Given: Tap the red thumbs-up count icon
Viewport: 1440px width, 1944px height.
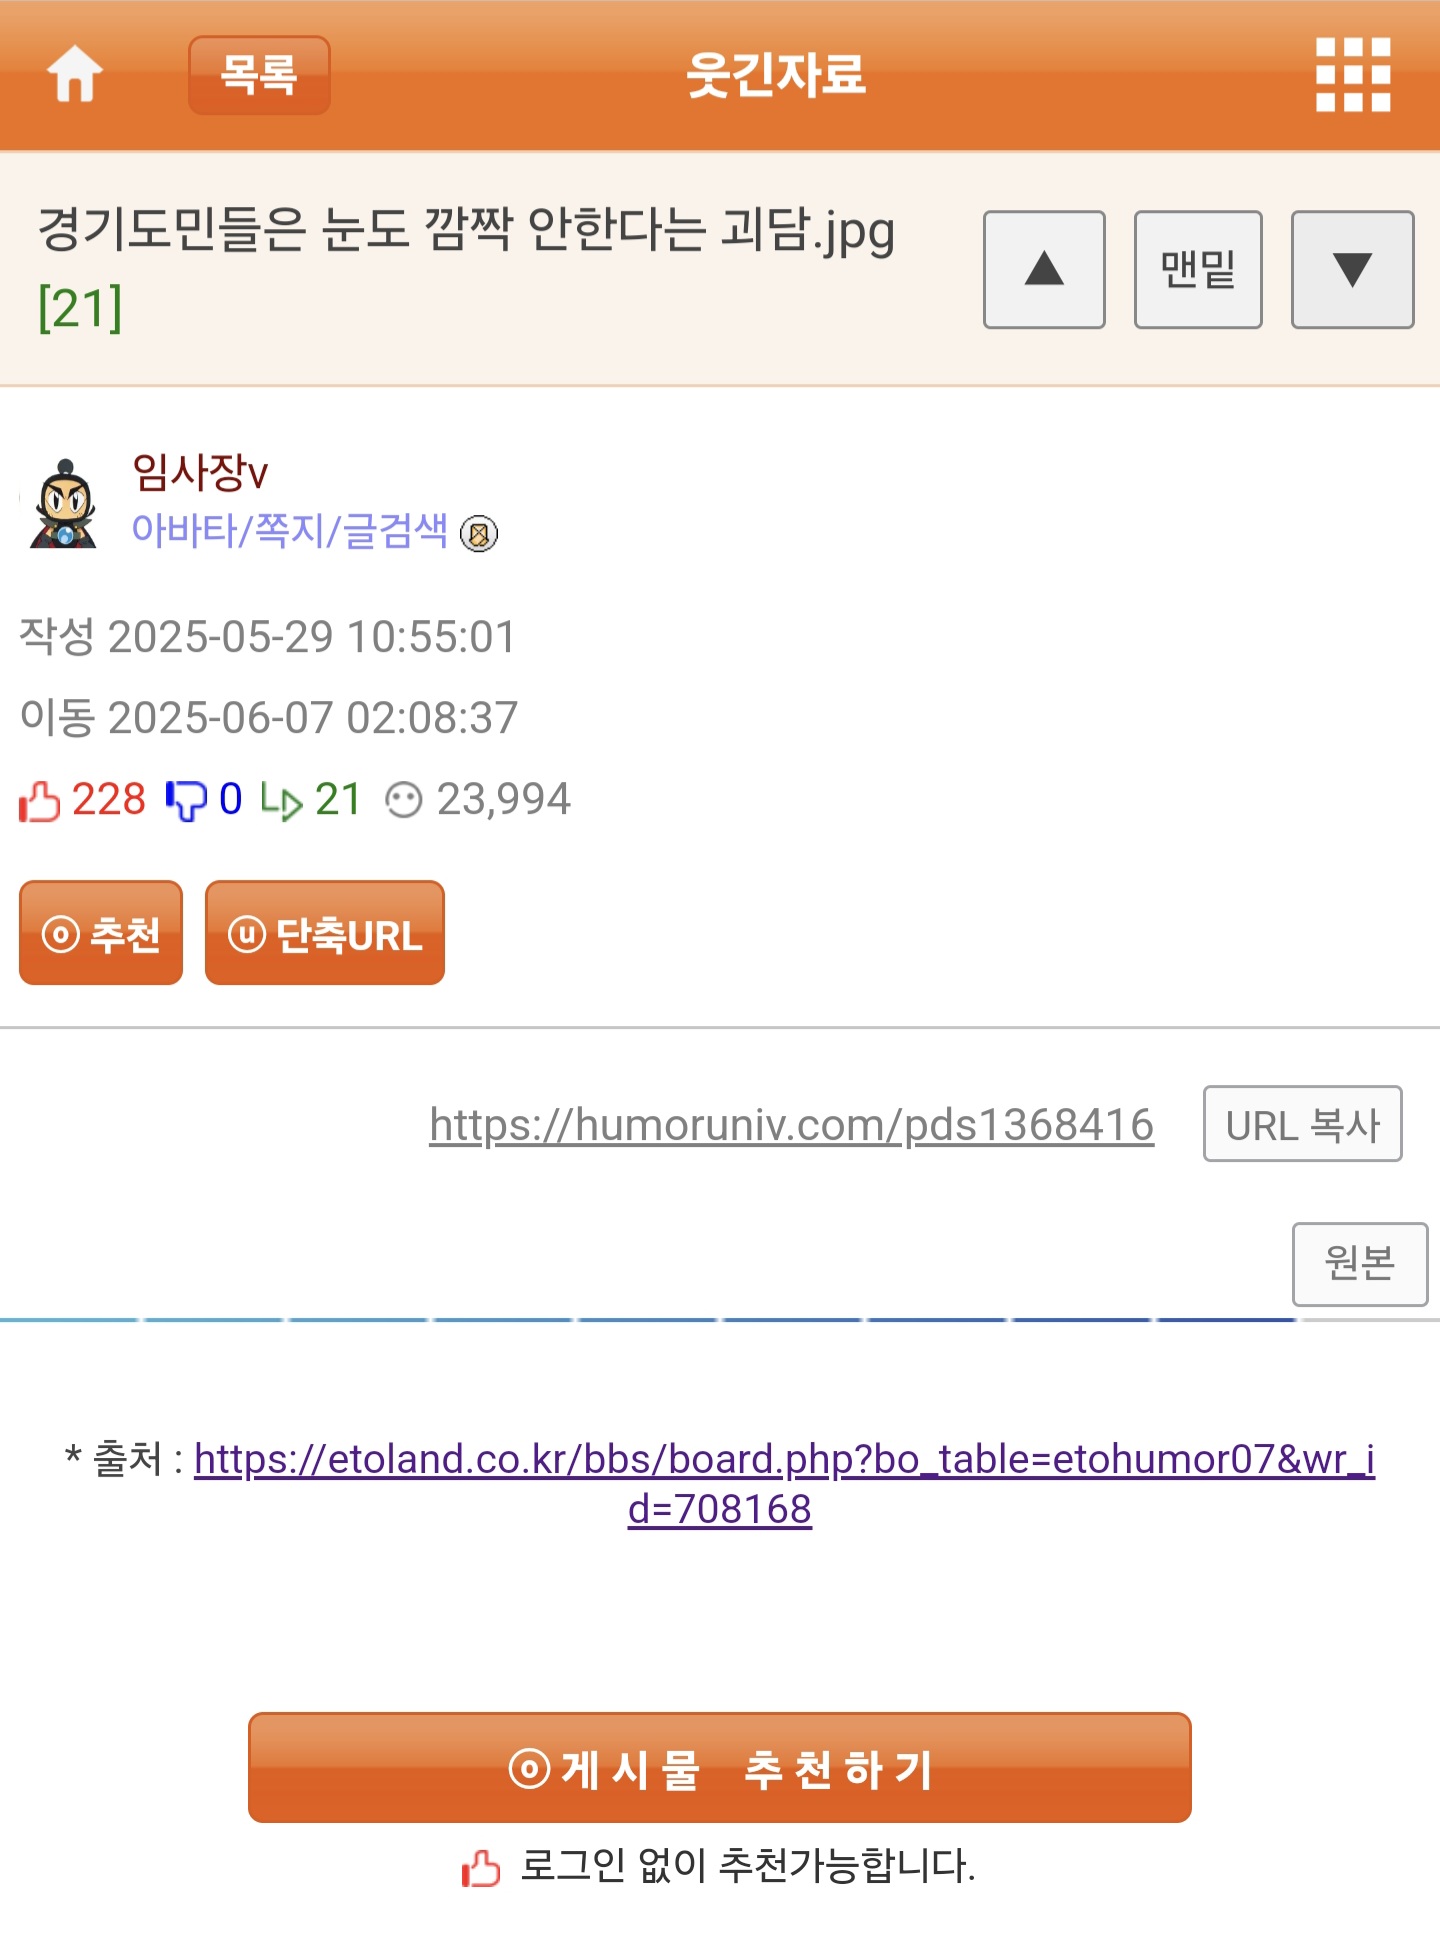Looking at the screenshot, I should tap(40, 801).
